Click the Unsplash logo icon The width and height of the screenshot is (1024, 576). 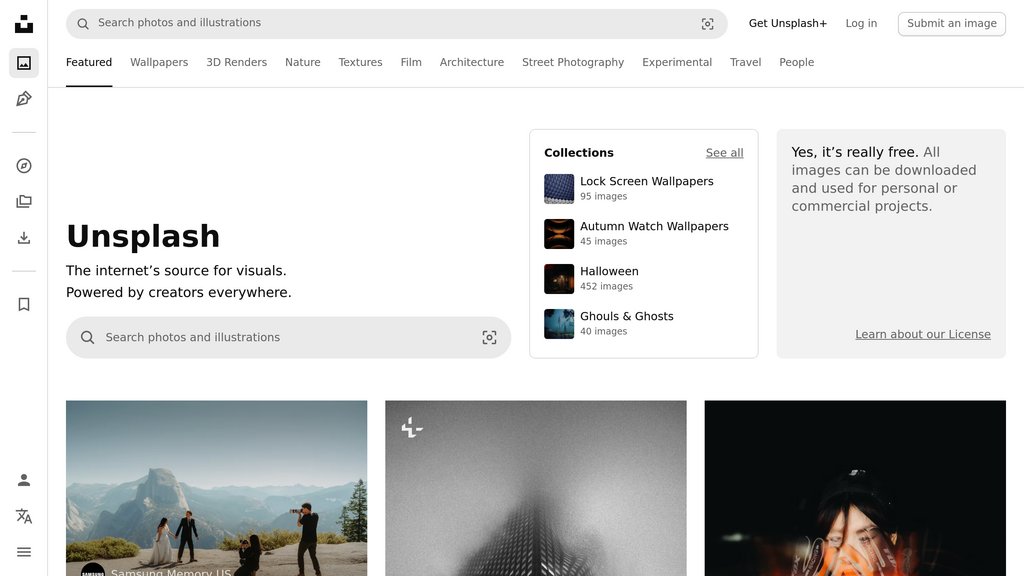coord(23,22)
